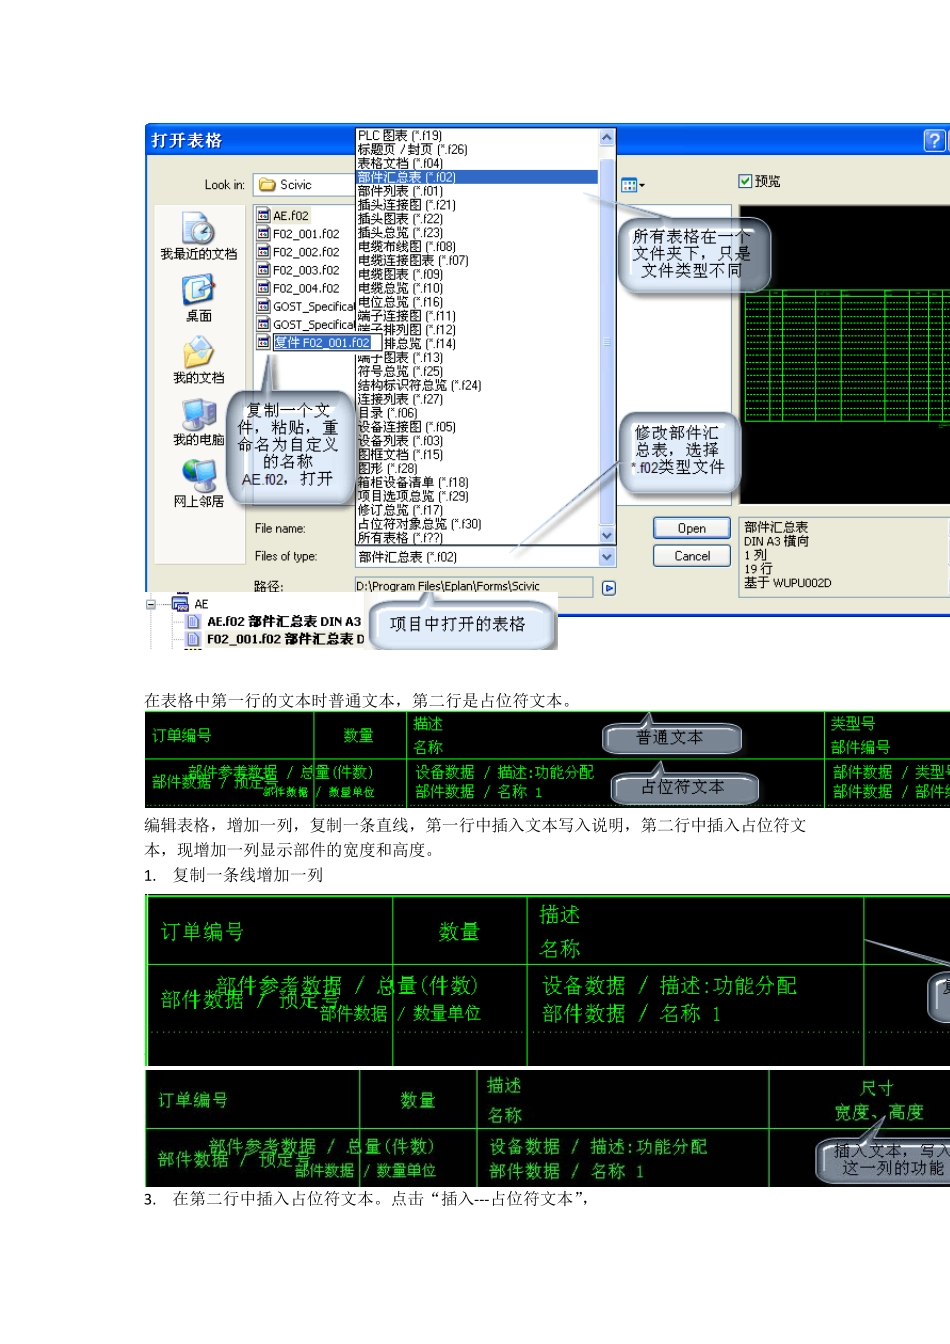Click the file type list scroll-down arrow
The height and width of the screenshot is (1344, 950).
607,536
